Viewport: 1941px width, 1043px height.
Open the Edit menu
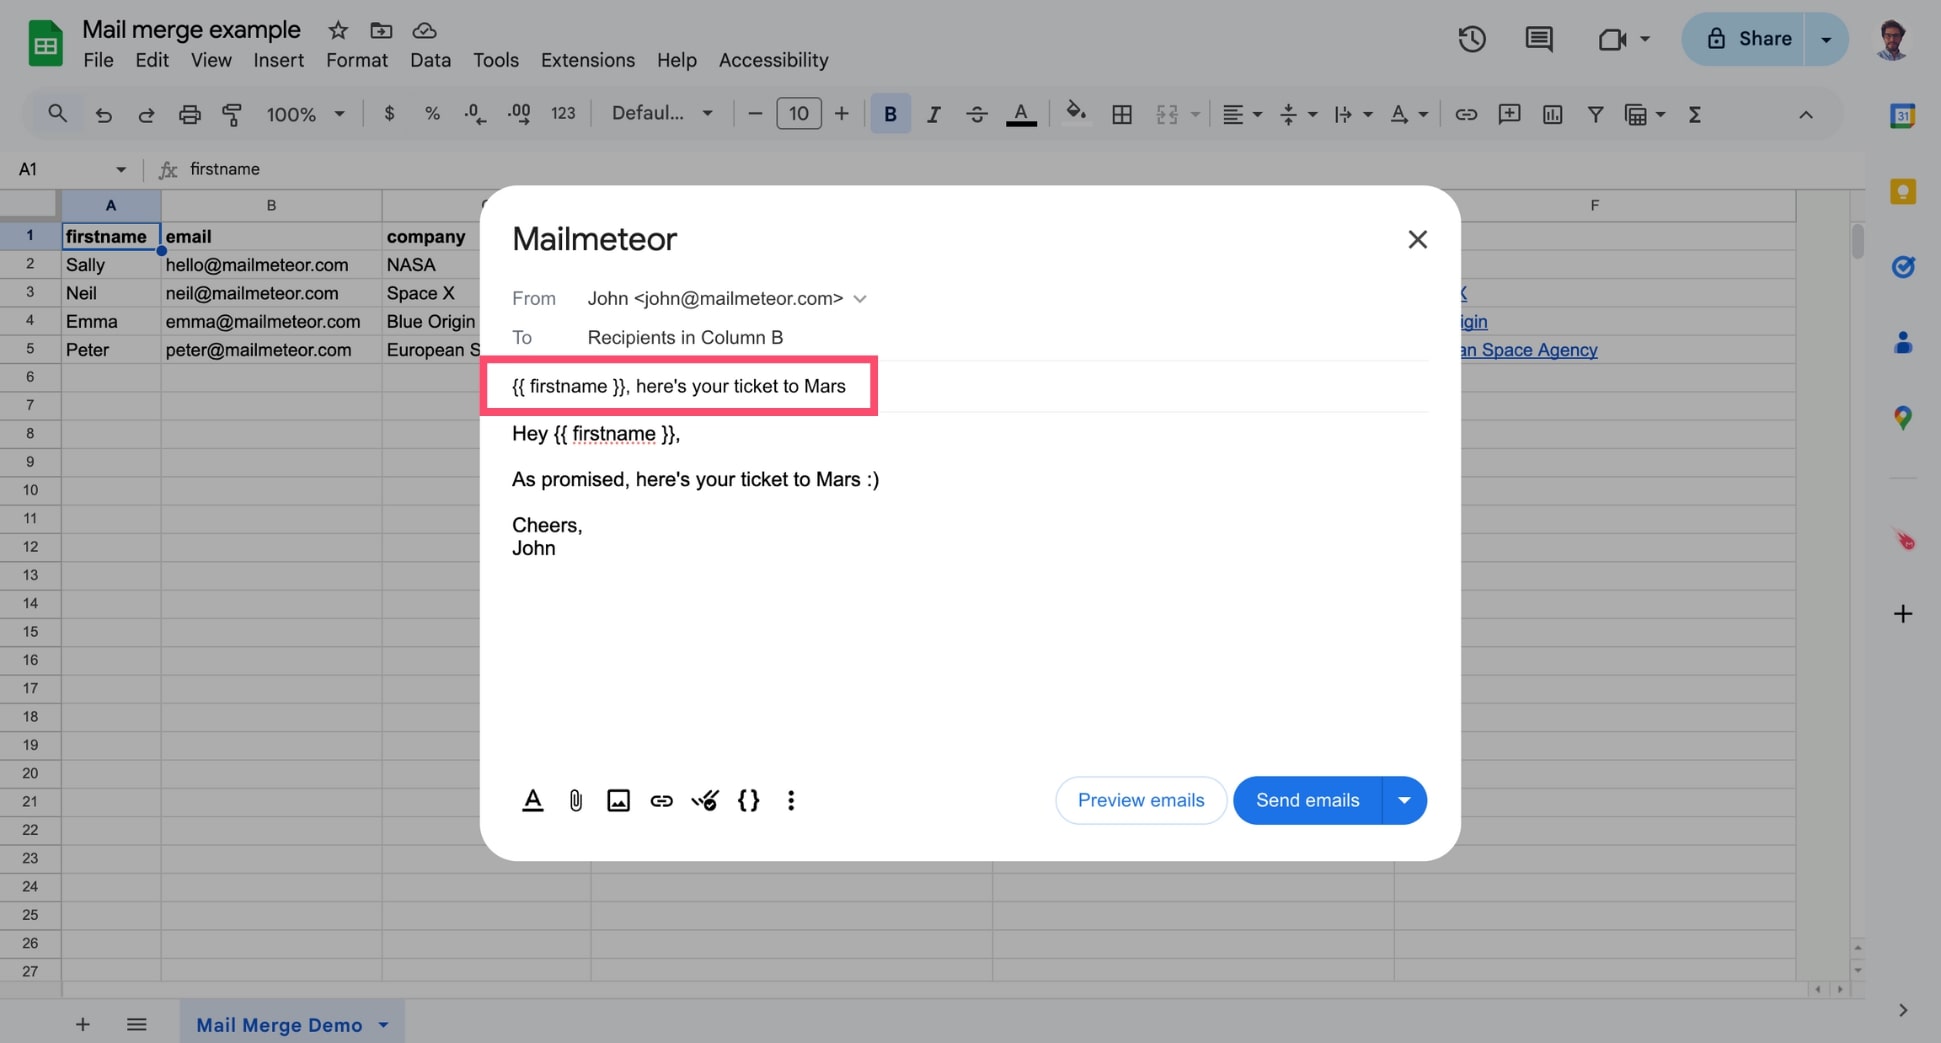152,60
